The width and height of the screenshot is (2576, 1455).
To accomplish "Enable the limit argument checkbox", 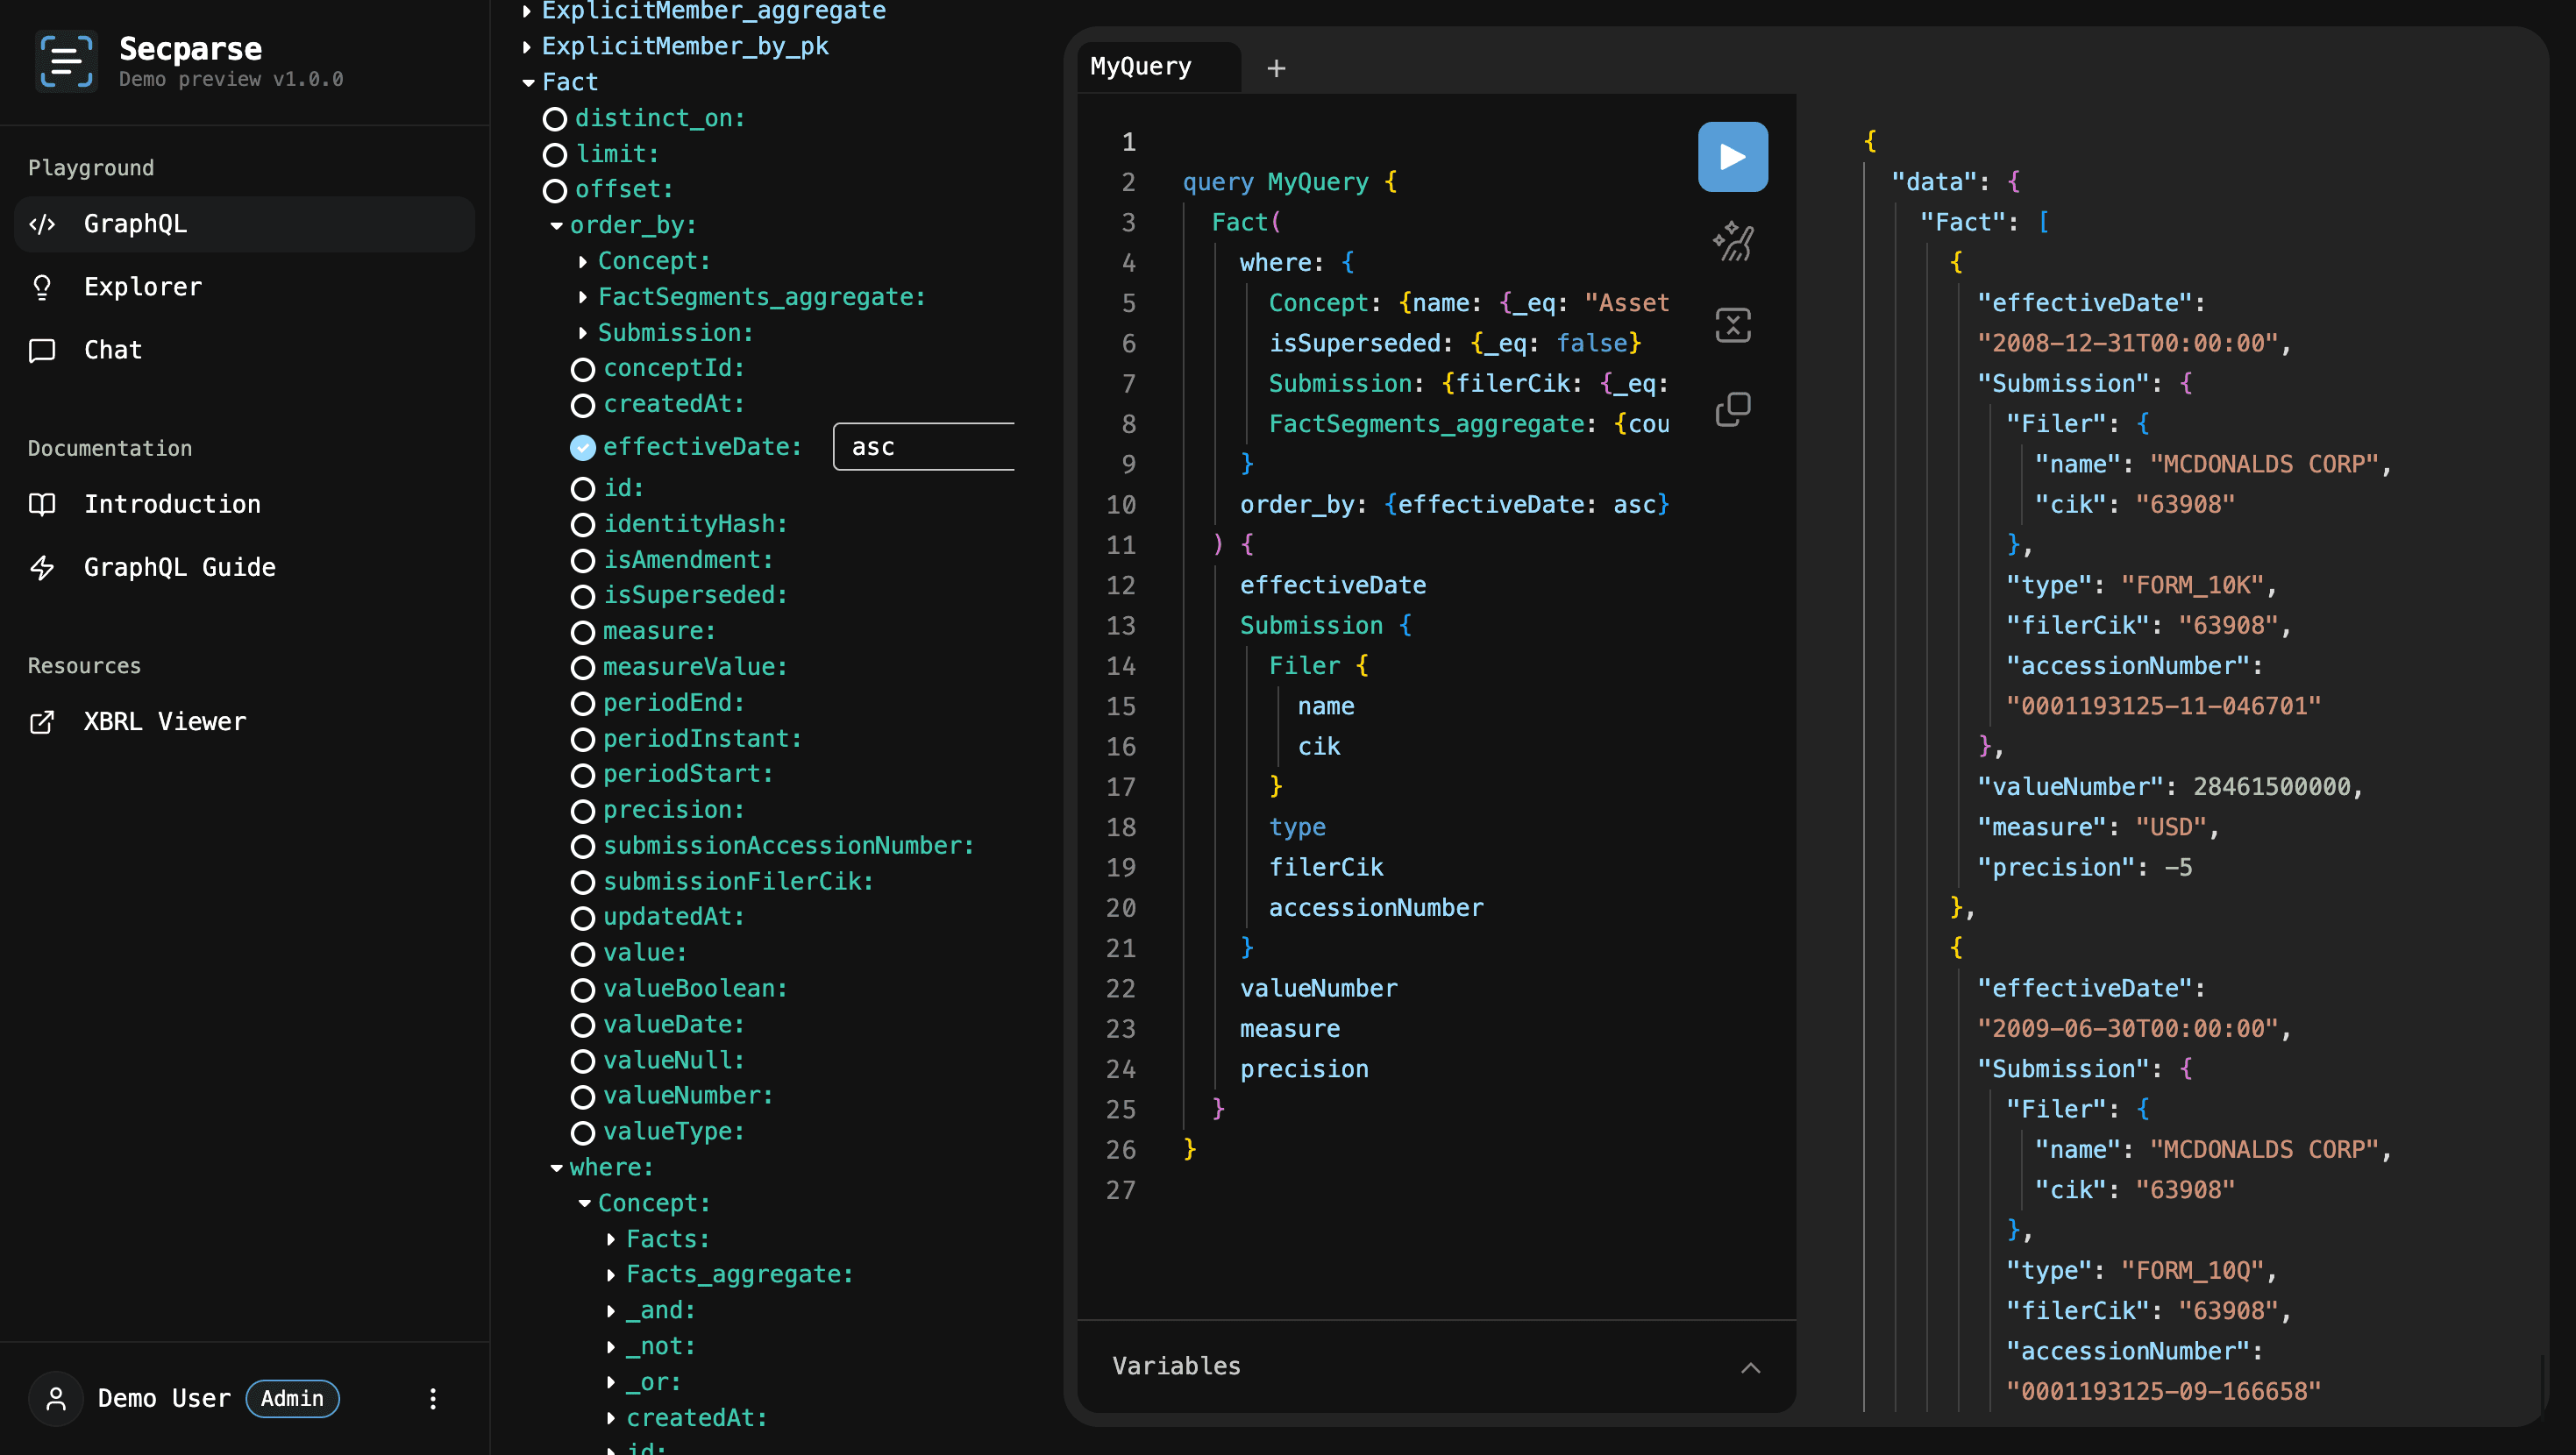I will [x=555, y=154].
